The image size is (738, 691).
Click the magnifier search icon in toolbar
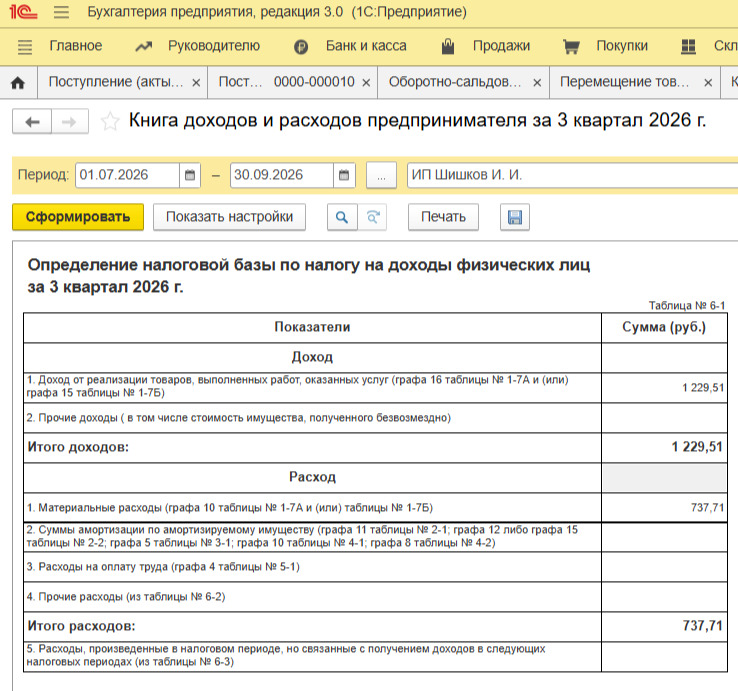342,217
